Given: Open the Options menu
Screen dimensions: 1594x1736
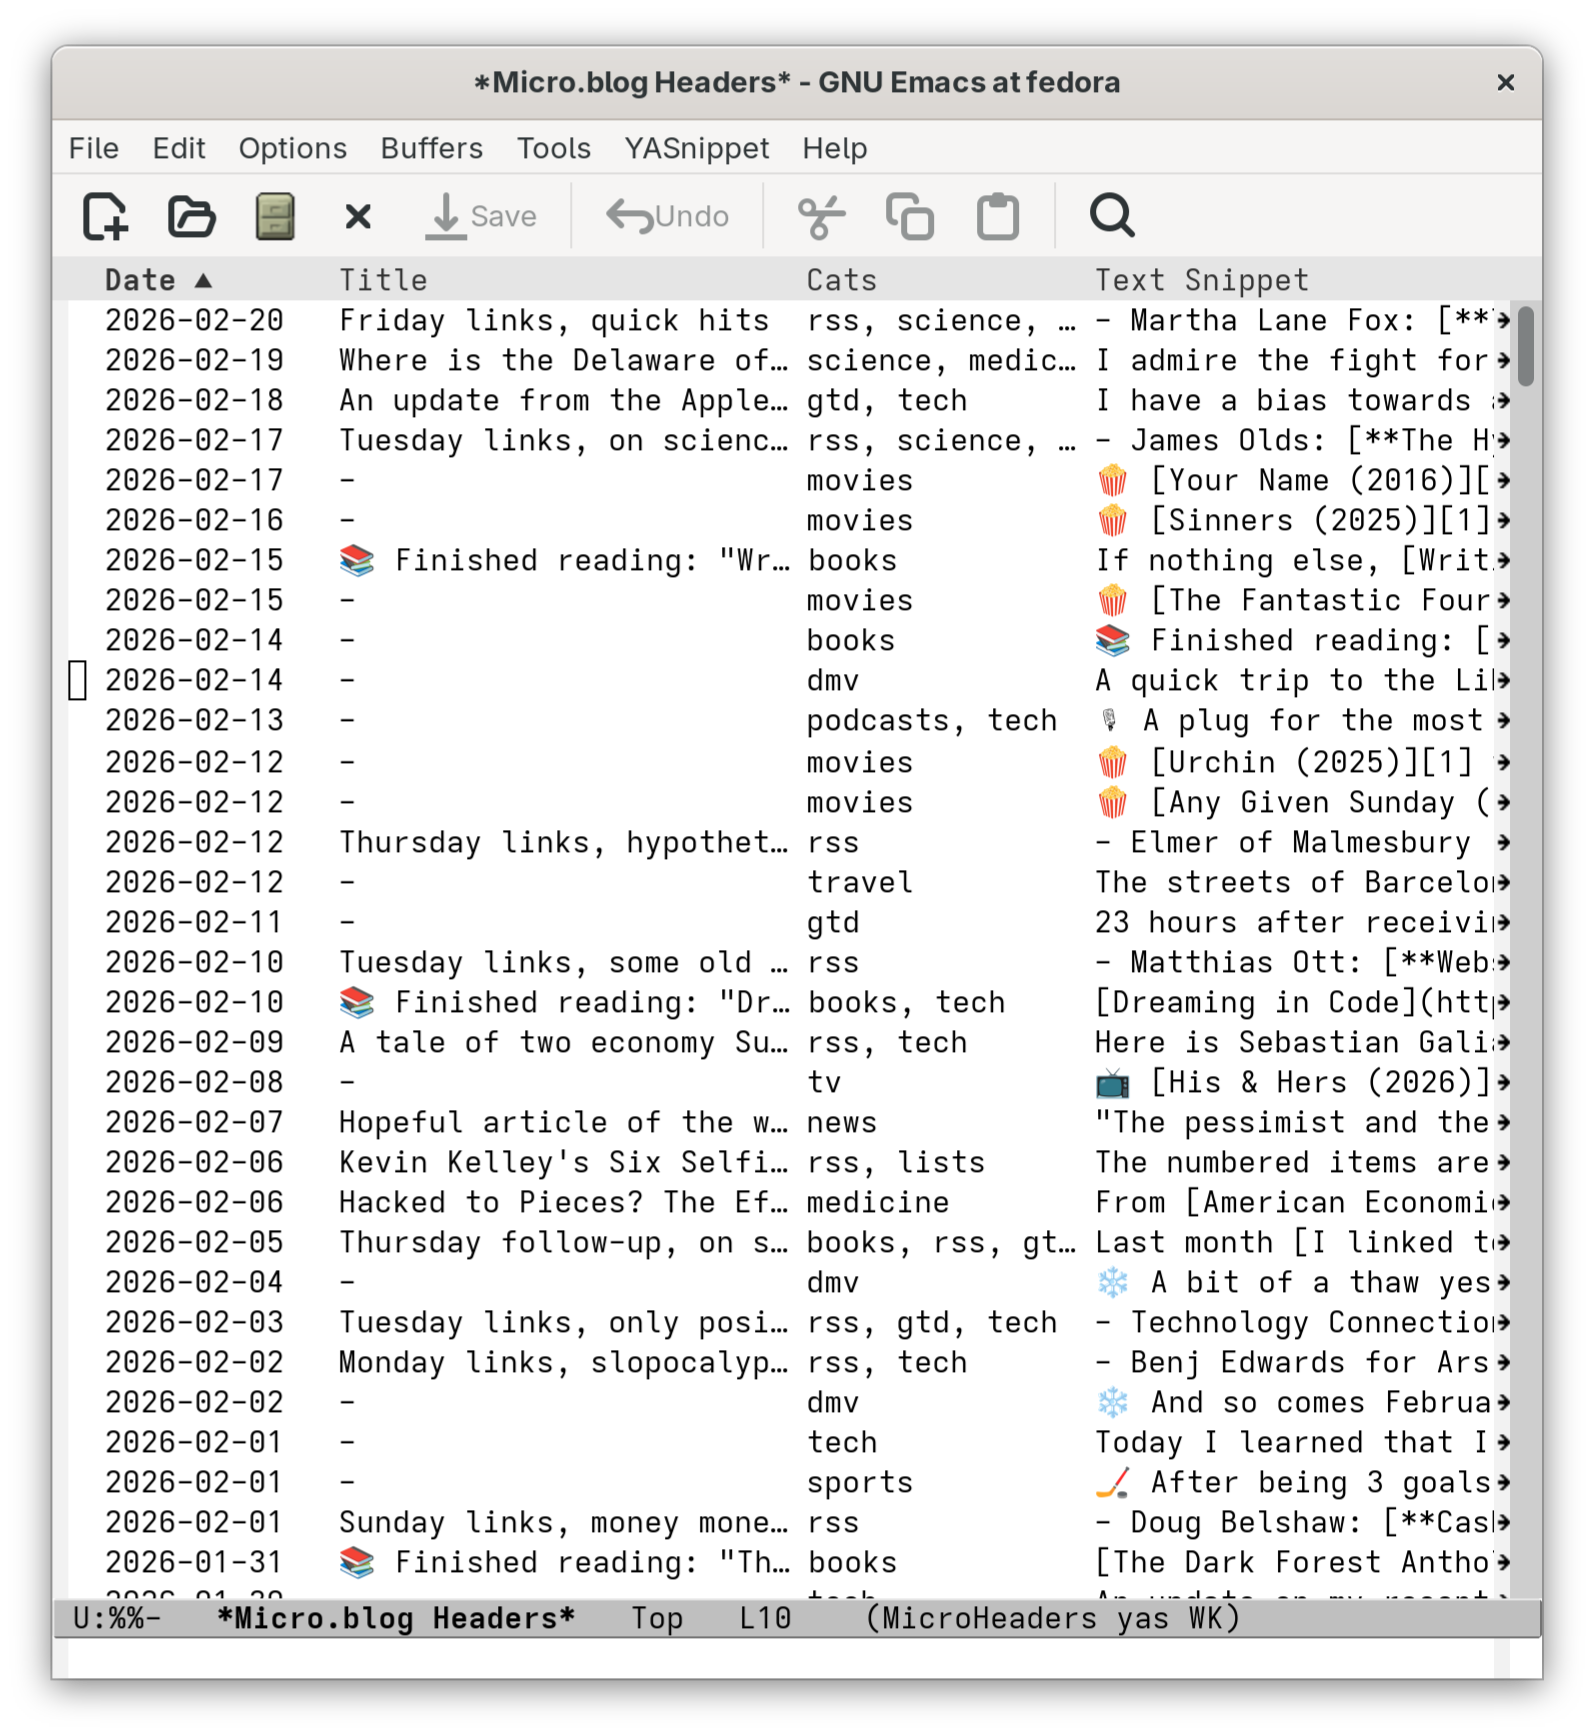Looking at the screenshot, I should (x=293, y=148).
